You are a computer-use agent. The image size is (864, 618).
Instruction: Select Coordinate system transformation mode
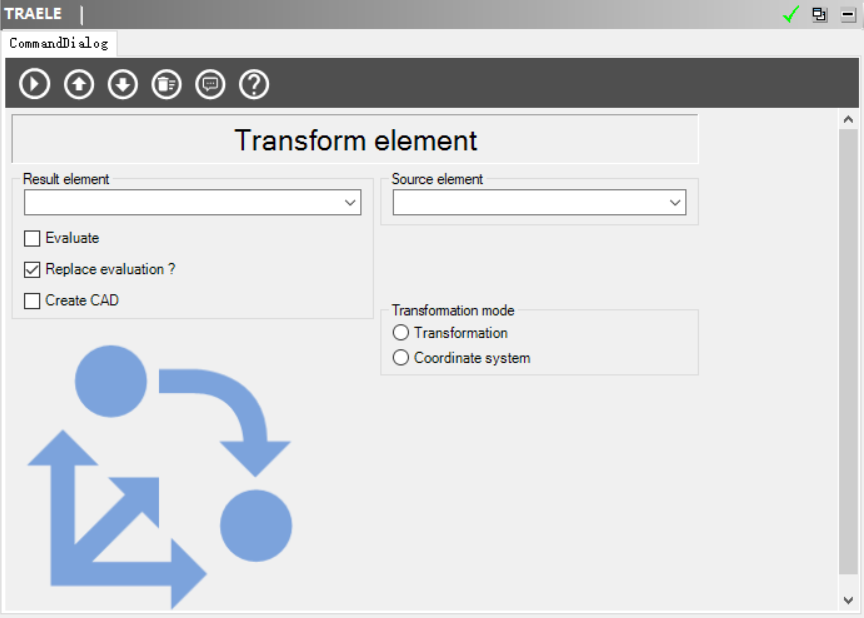[401, 358]
